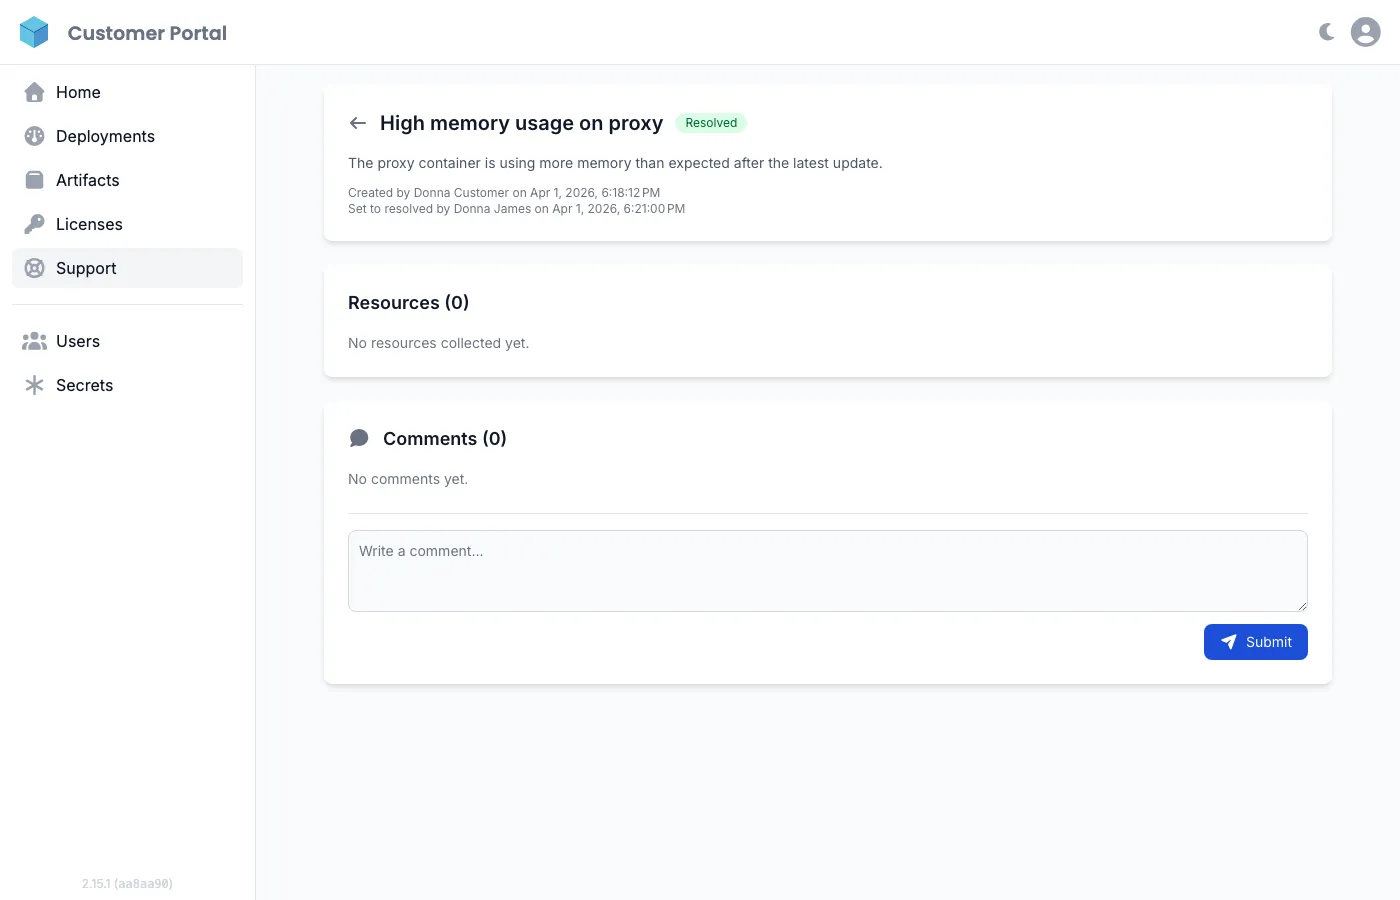1400x900 pixels.
Task: Select the Secrets asterisk icon
Action: (x=34, y=385)
